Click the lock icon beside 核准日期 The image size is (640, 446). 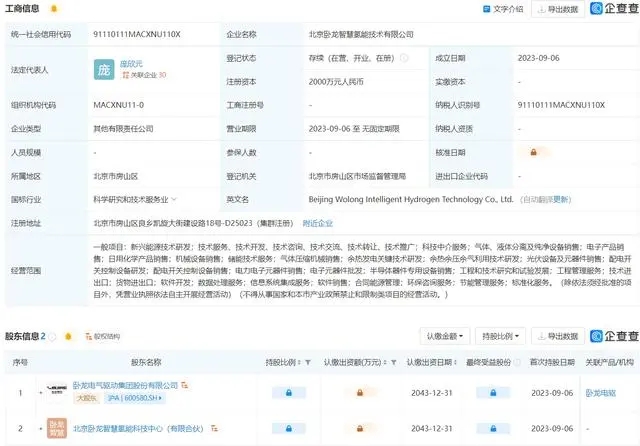tap(533, 153)
